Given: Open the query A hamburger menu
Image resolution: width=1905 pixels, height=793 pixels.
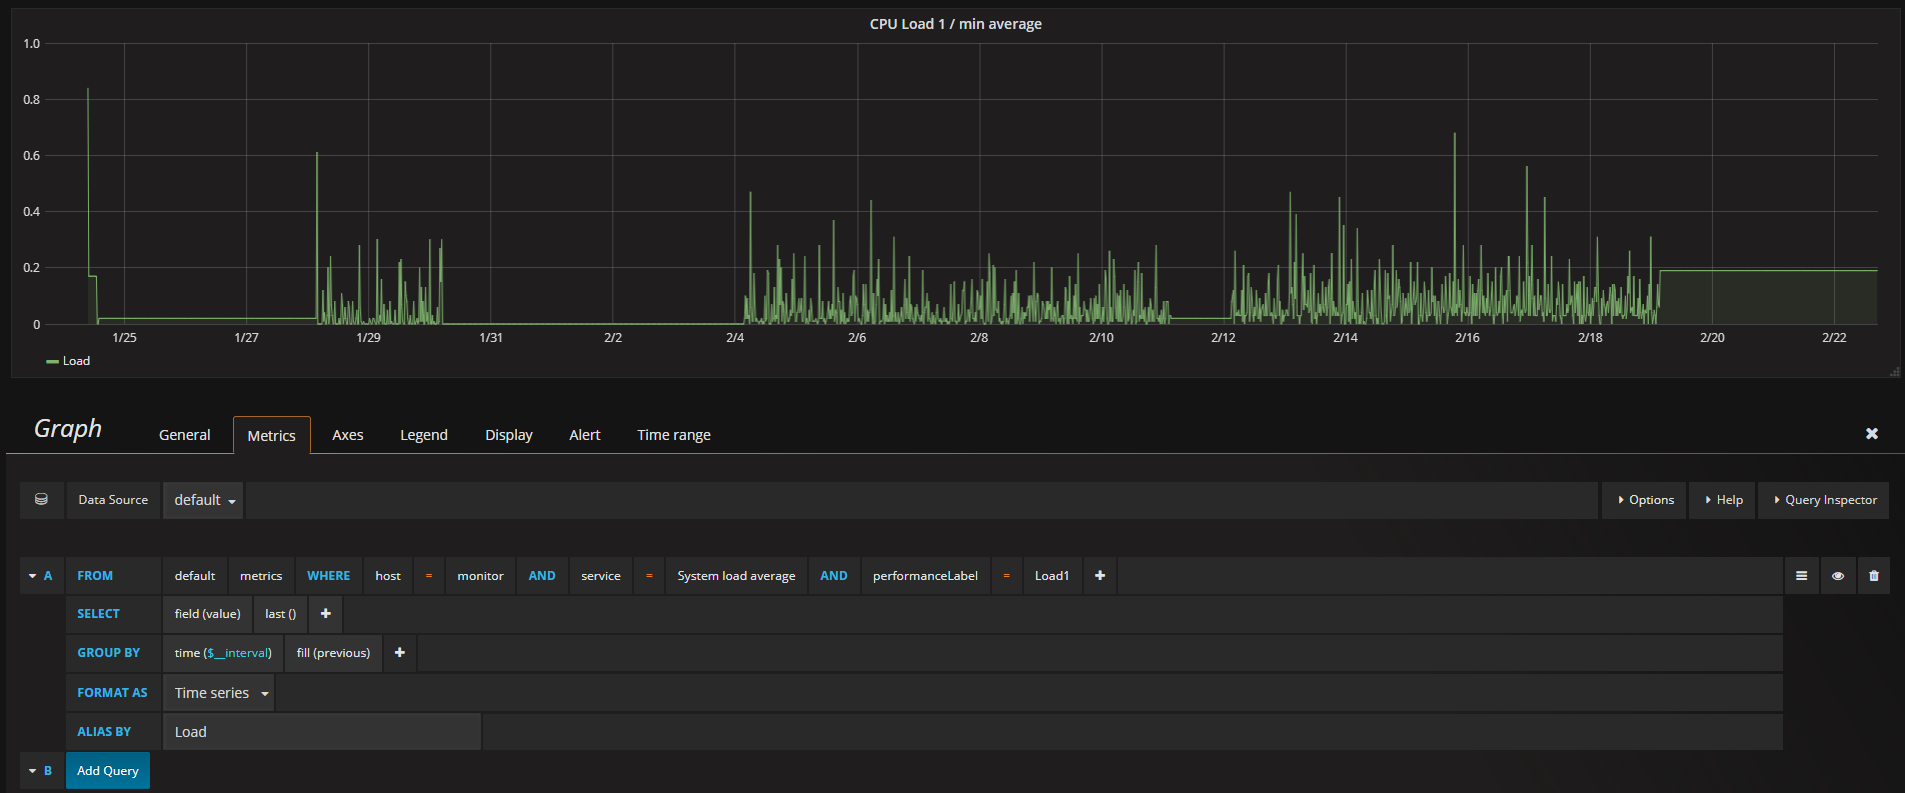Looking at the screenshot, I should click(1801, 576).
